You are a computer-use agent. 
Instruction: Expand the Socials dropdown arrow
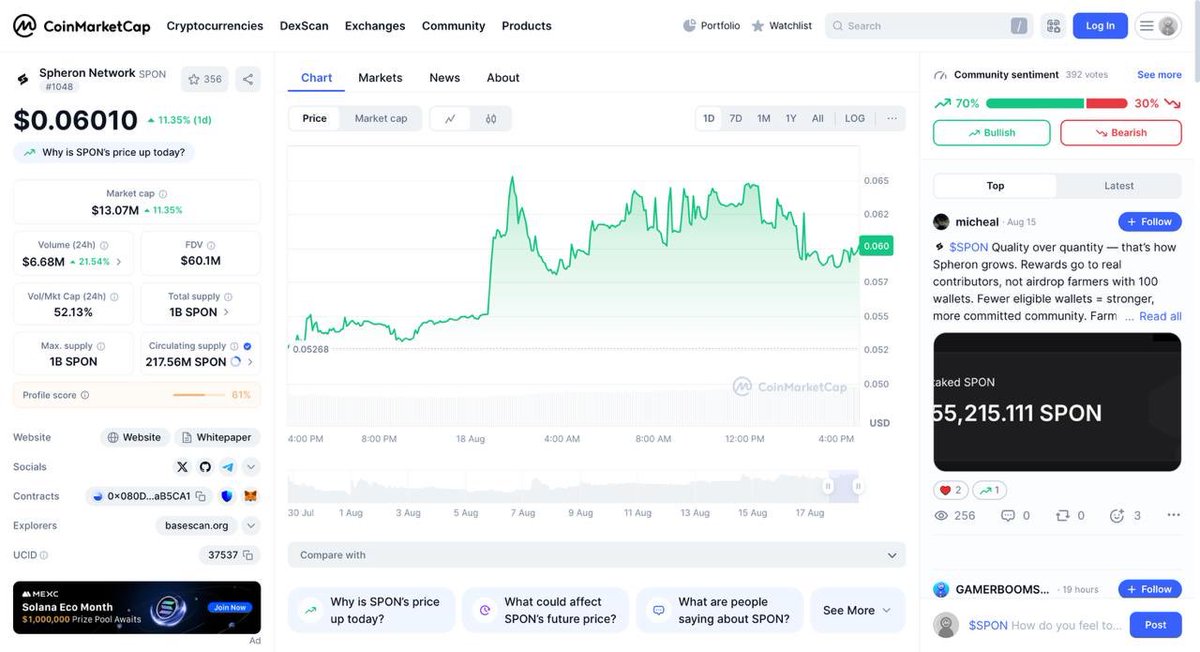click(x=251, y=467)
